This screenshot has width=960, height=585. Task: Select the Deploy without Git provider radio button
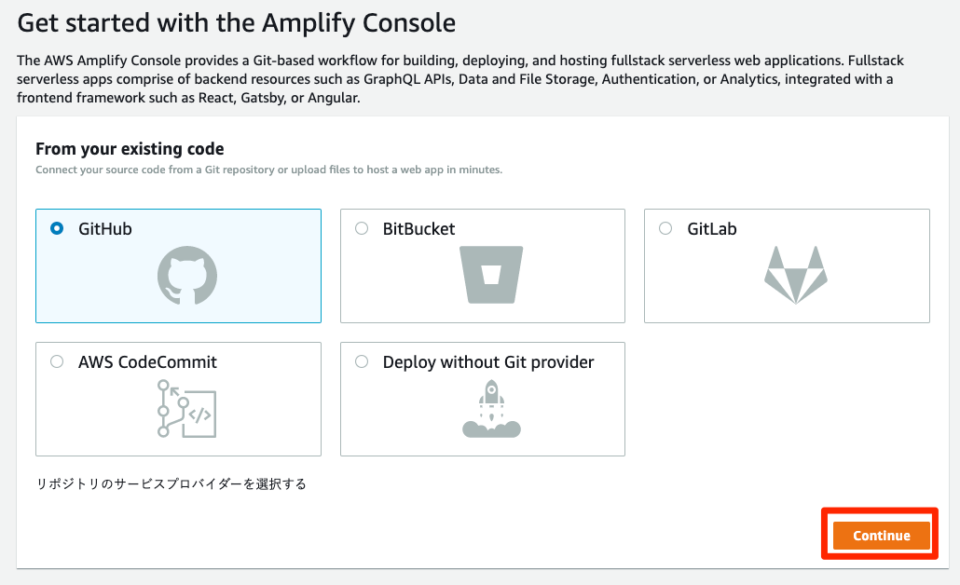click(x=362, y=361)
